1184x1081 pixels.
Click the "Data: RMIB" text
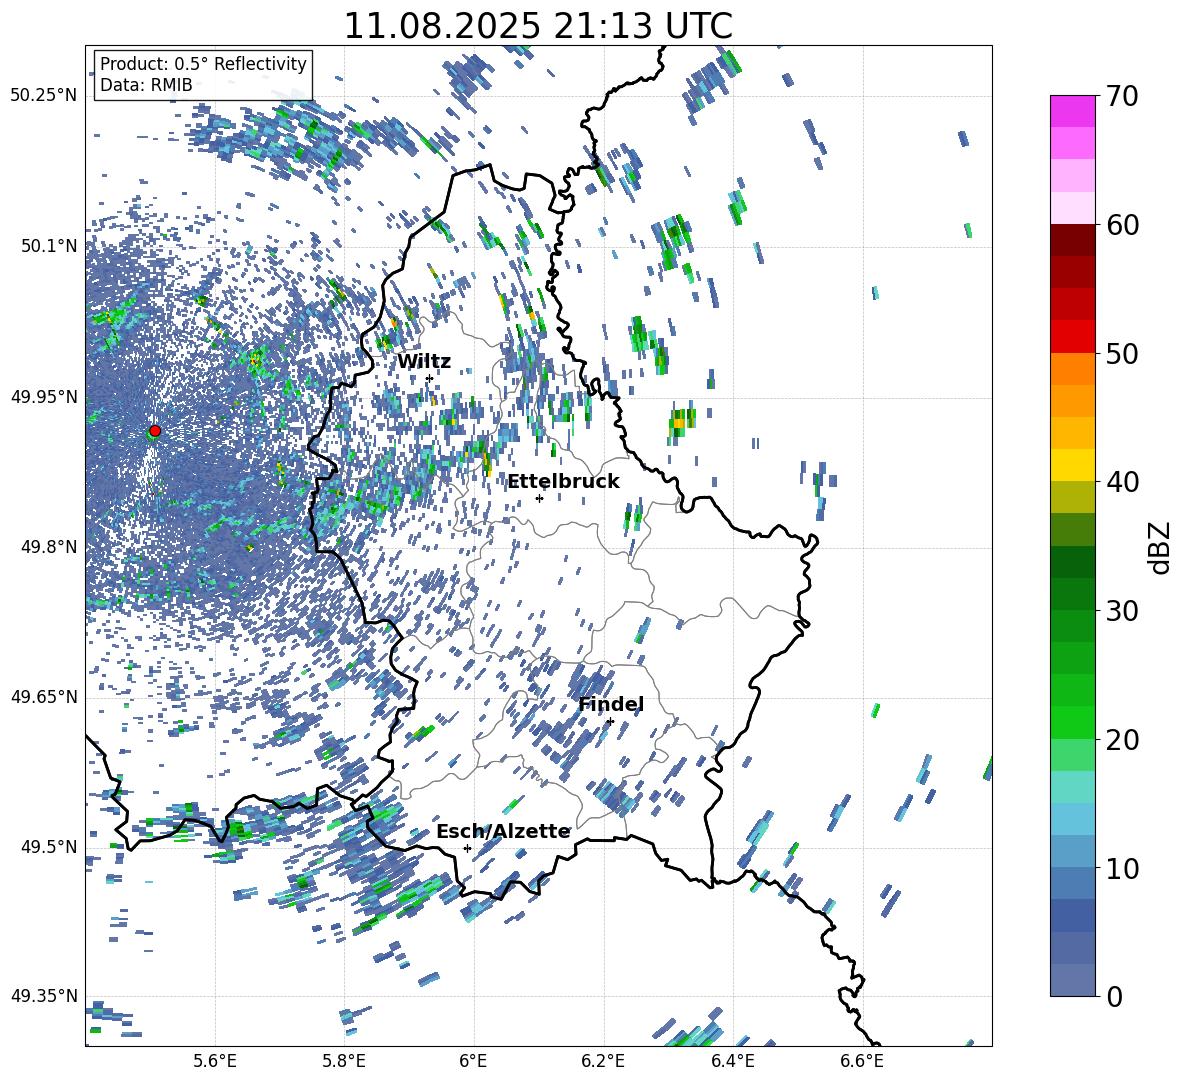[146, 85]
